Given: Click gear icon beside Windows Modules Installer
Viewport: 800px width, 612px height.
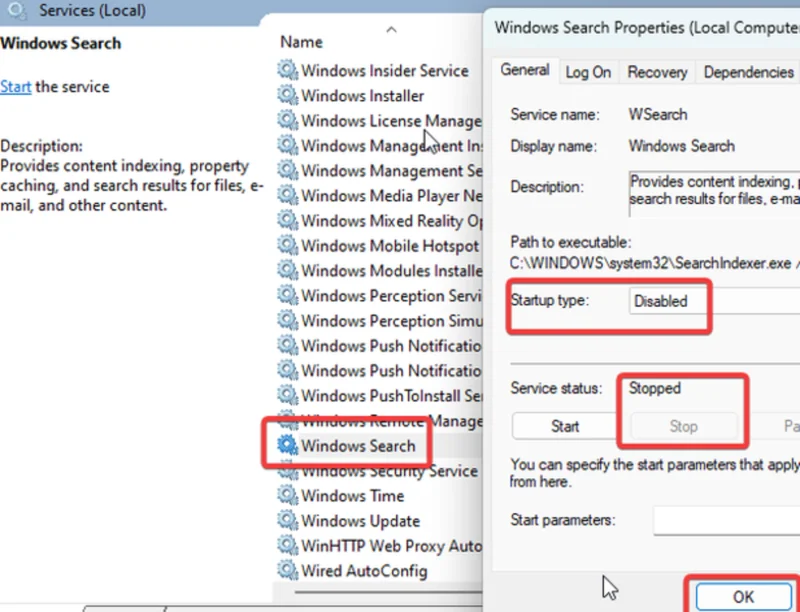Looking at the screenshot, I should coord(287,270).
